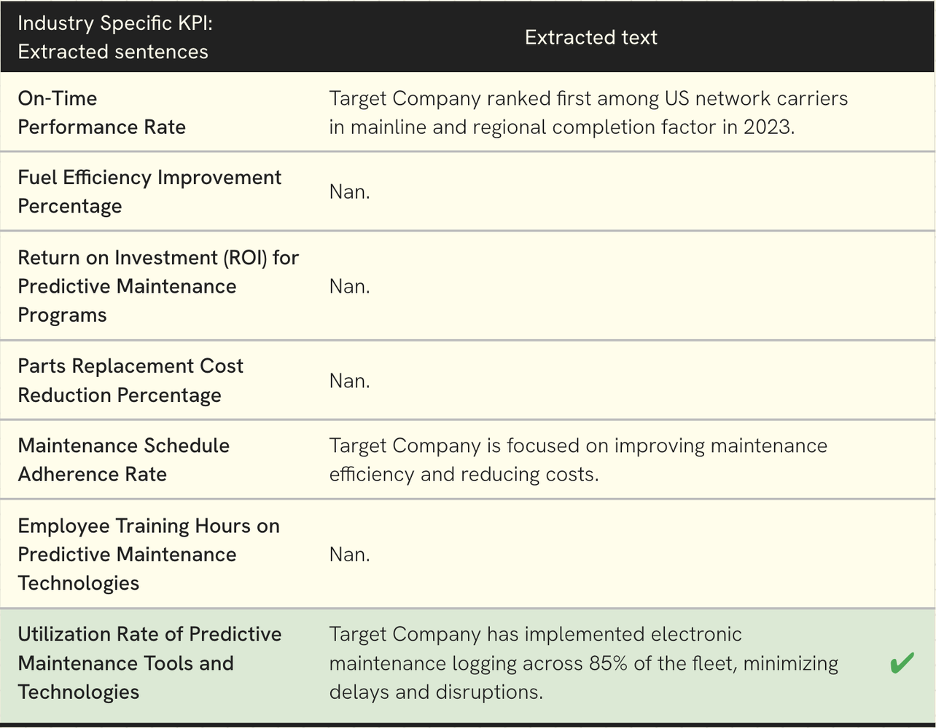This screenshot has width=936, height=728.
Task: Click the word 'Programs' in the ROI label
Action: click(62, 315)
